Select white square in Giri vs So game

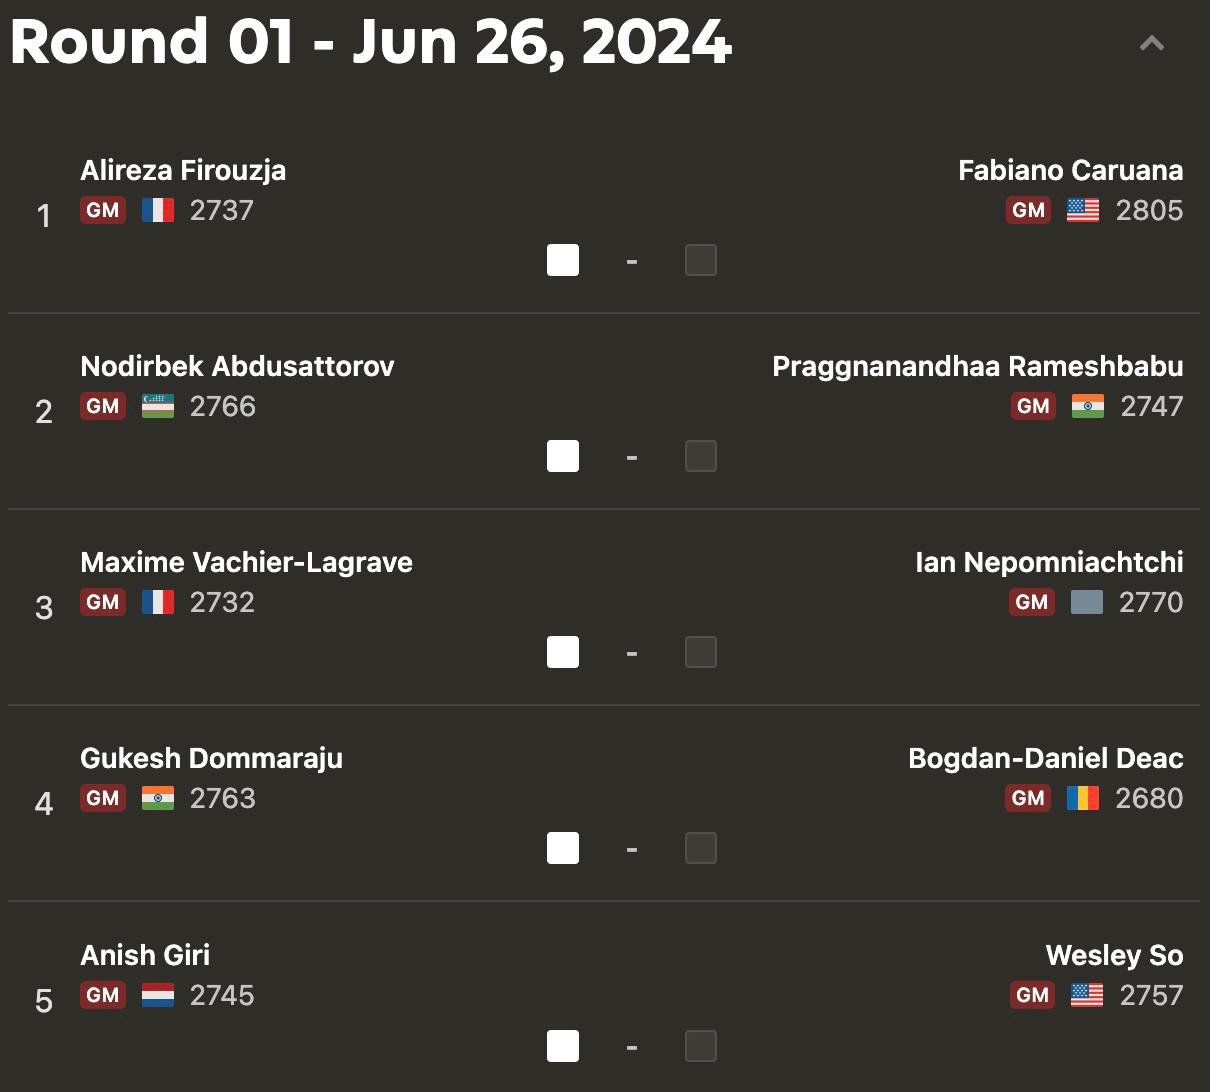pyautogui.click(x=563, y=1046)
